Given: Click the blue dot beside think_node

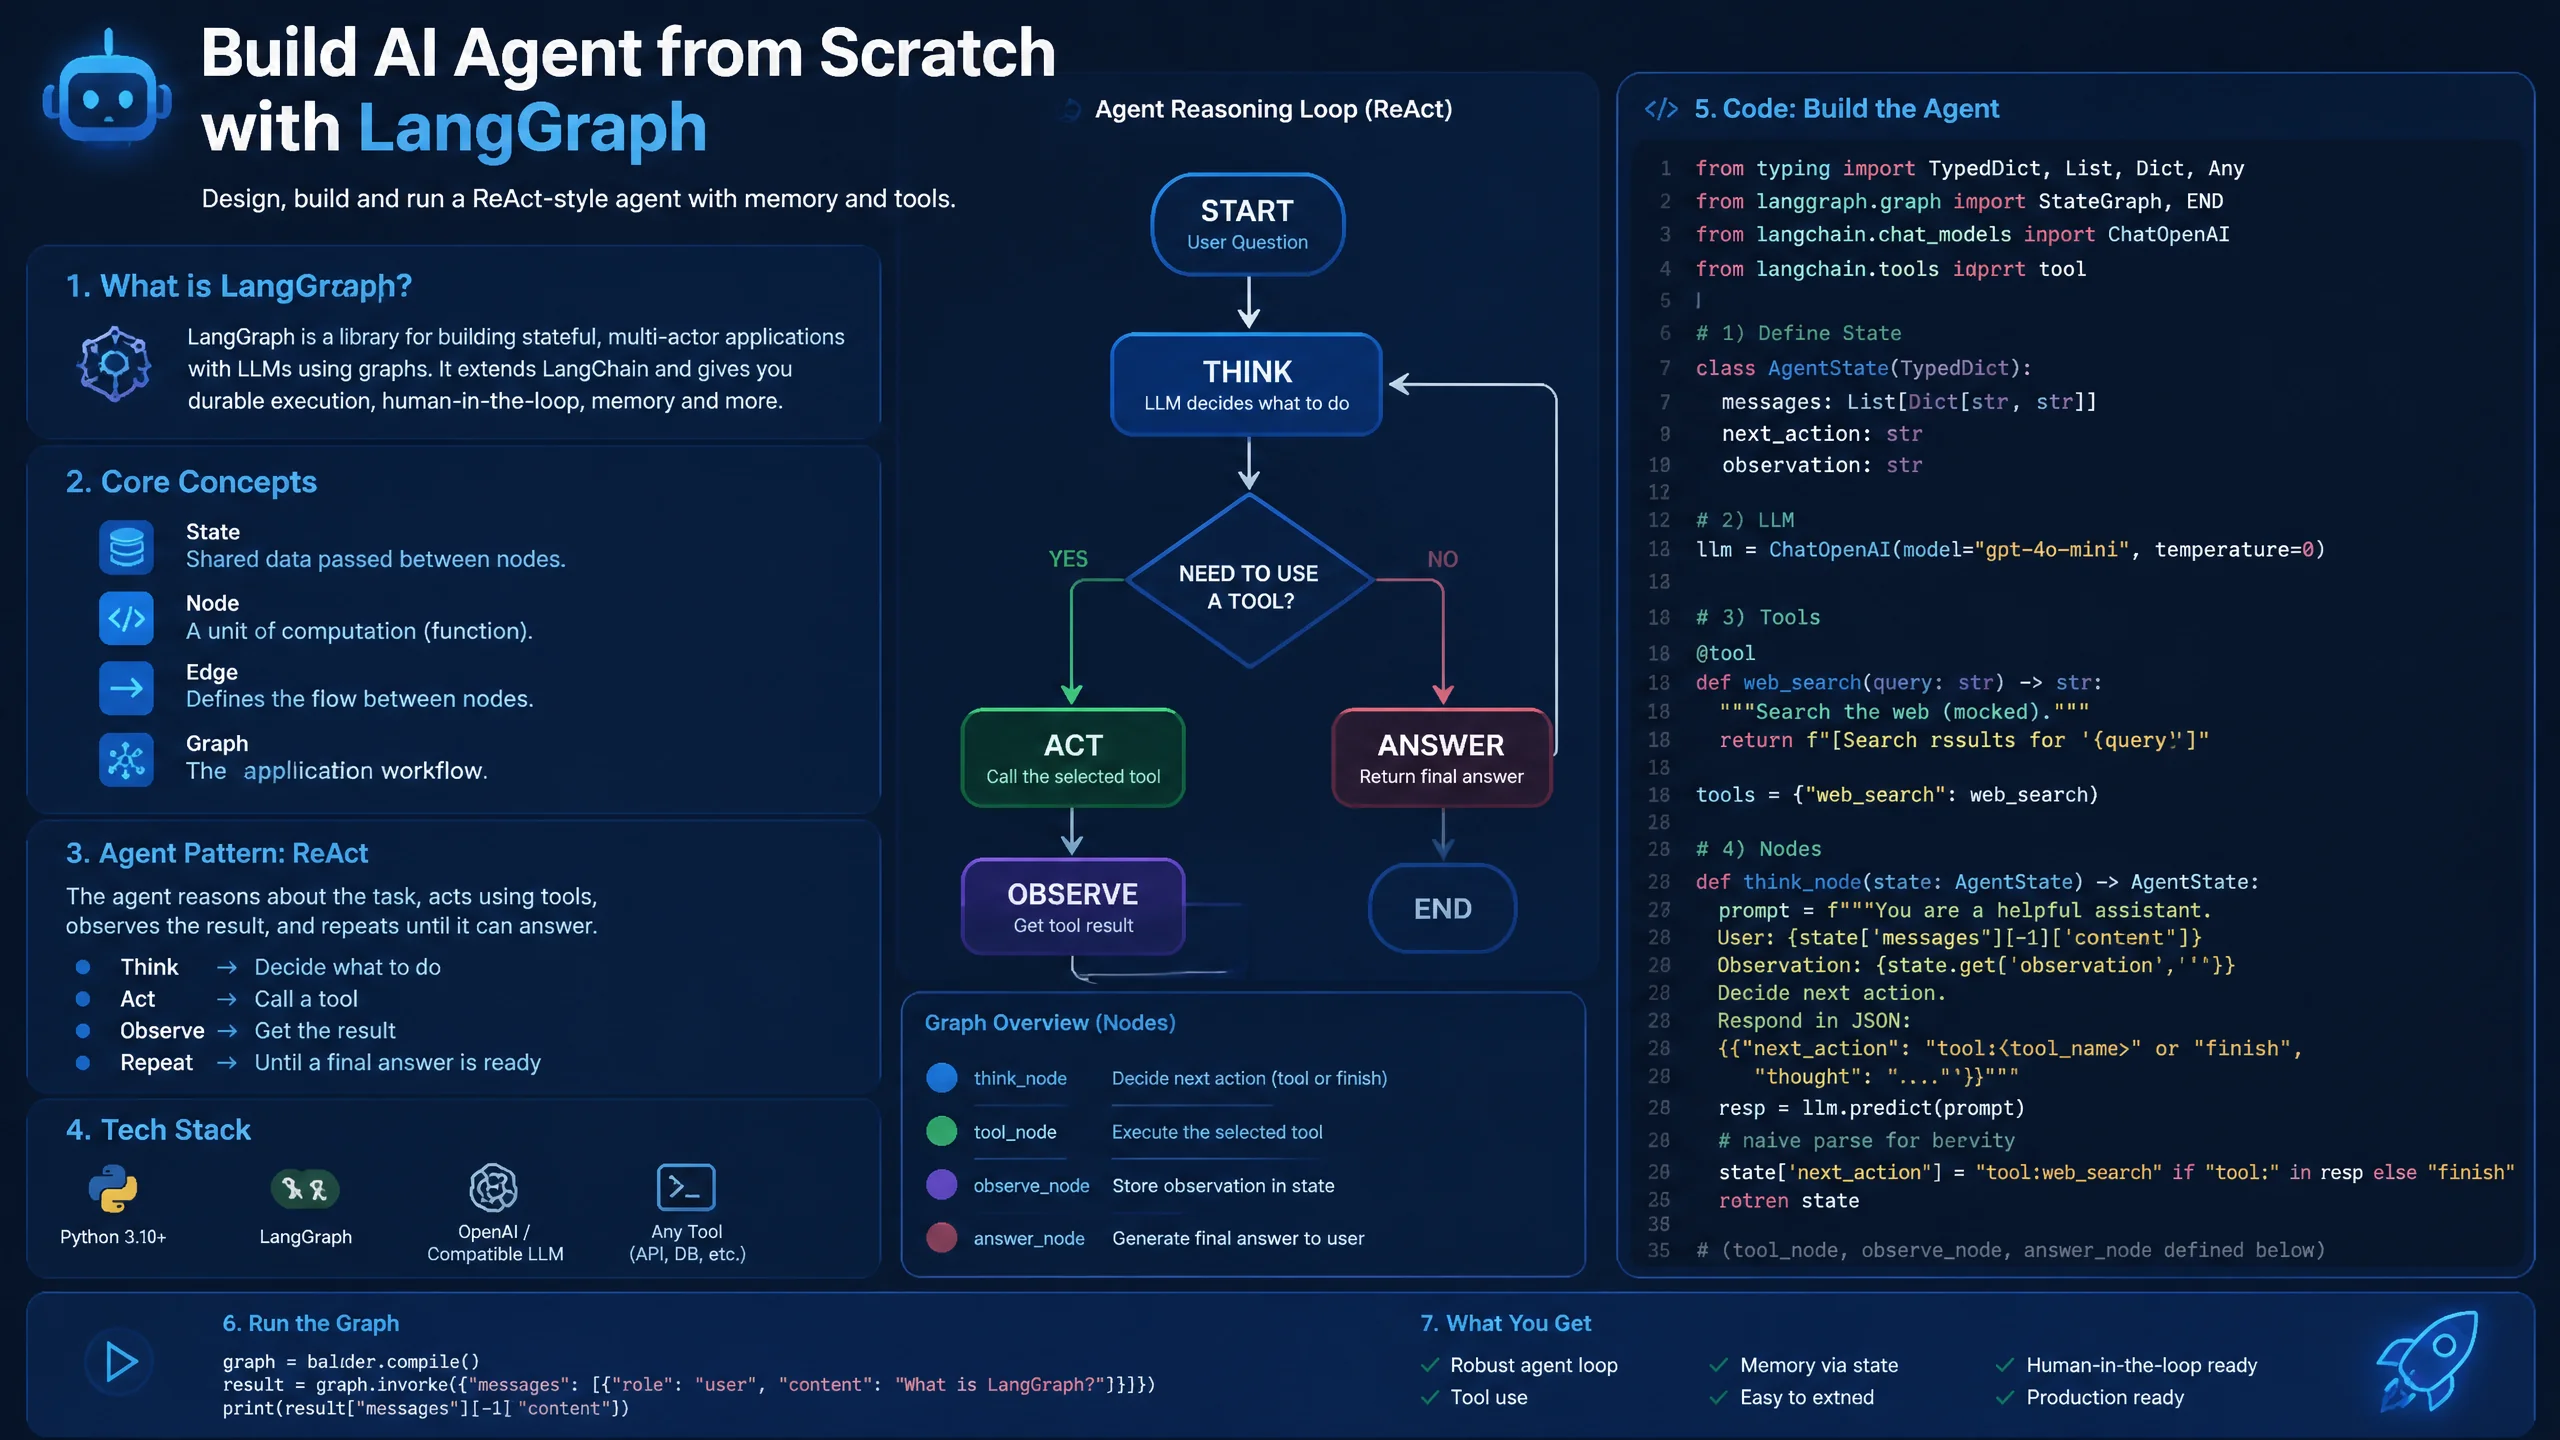Looking at the screenshot, I should pos(942,1078).
